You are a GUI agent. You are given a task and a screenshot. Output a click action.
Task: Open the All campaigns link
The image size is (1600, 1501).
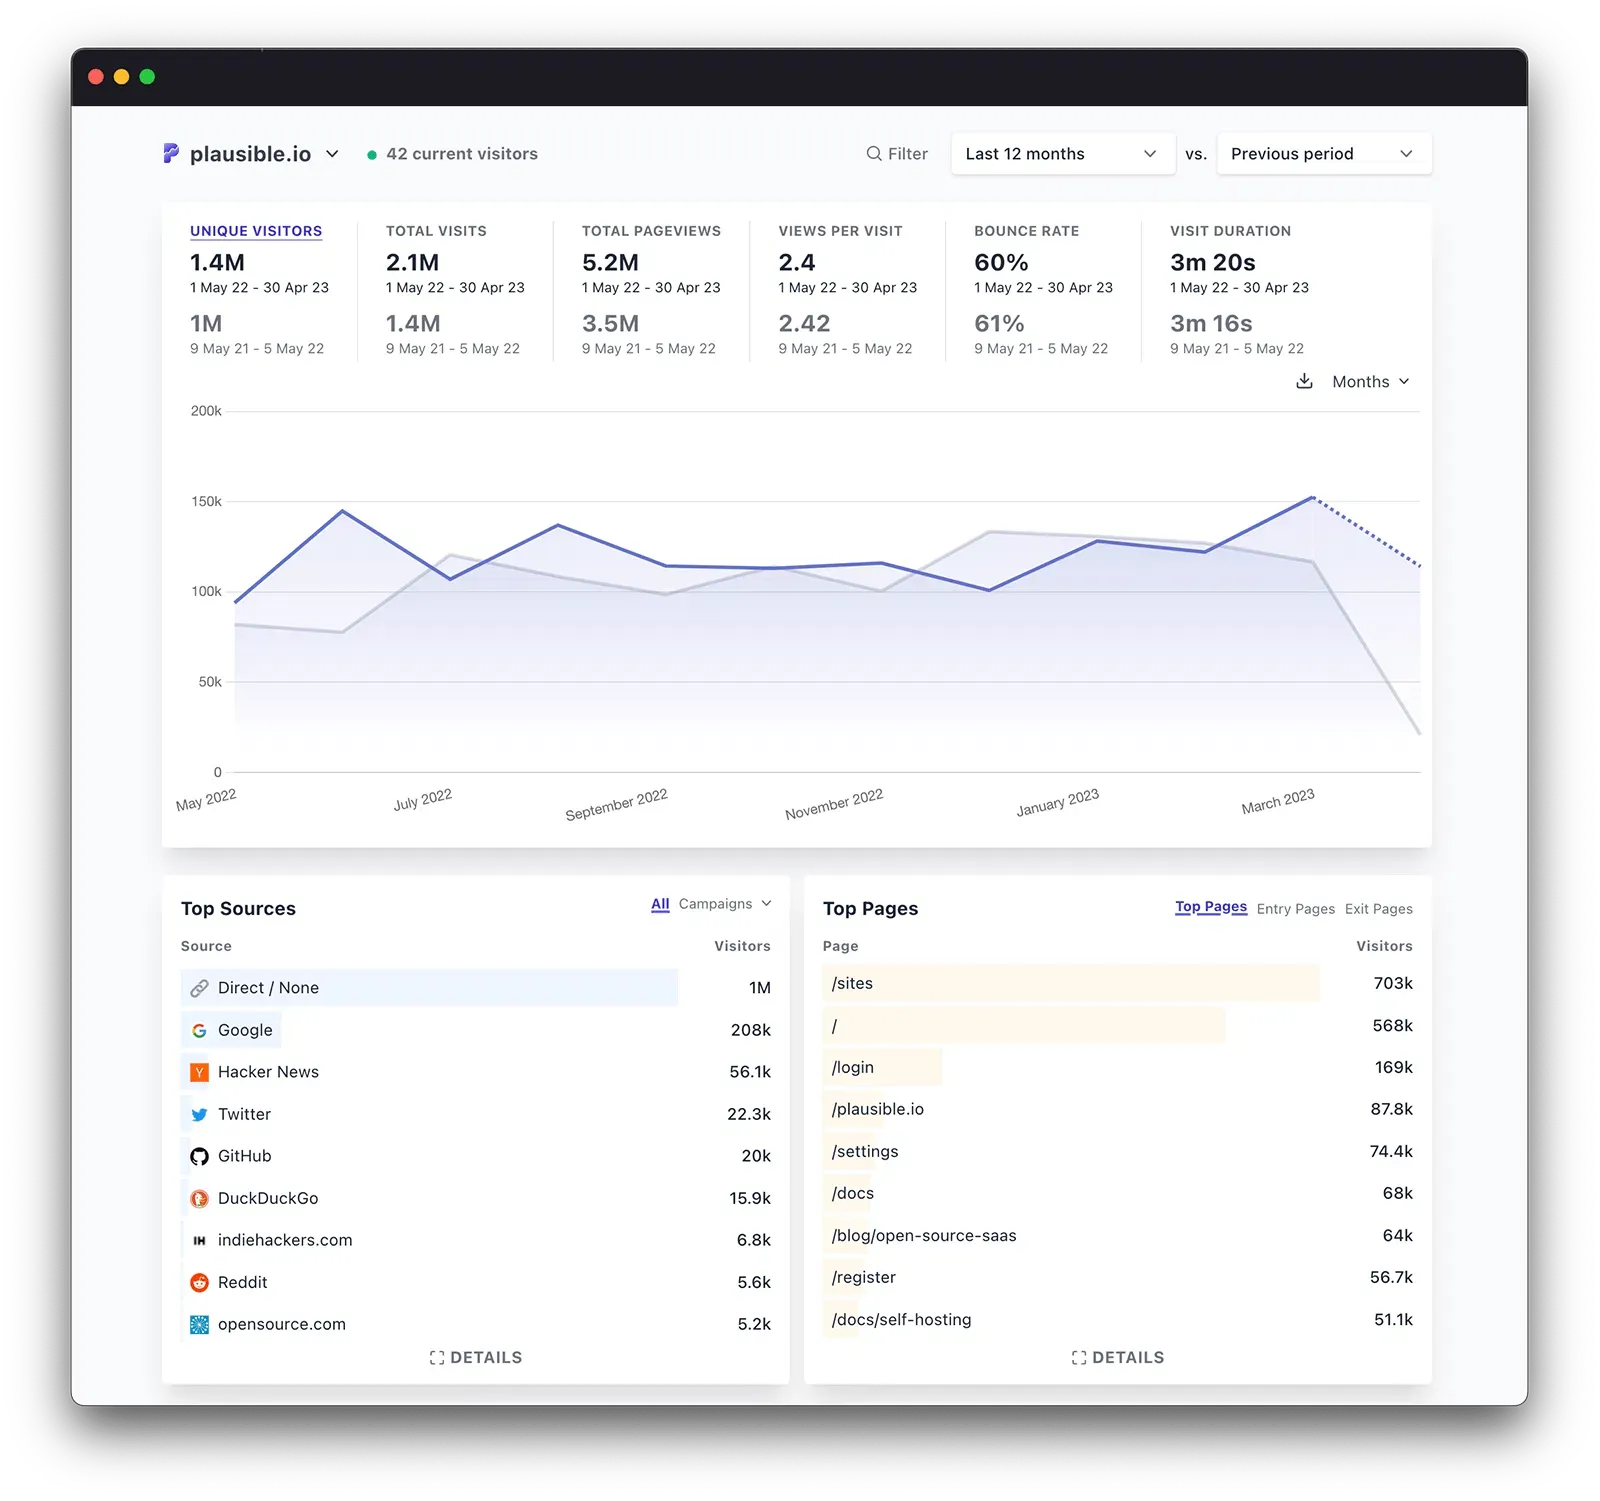[x=660, y=904]
